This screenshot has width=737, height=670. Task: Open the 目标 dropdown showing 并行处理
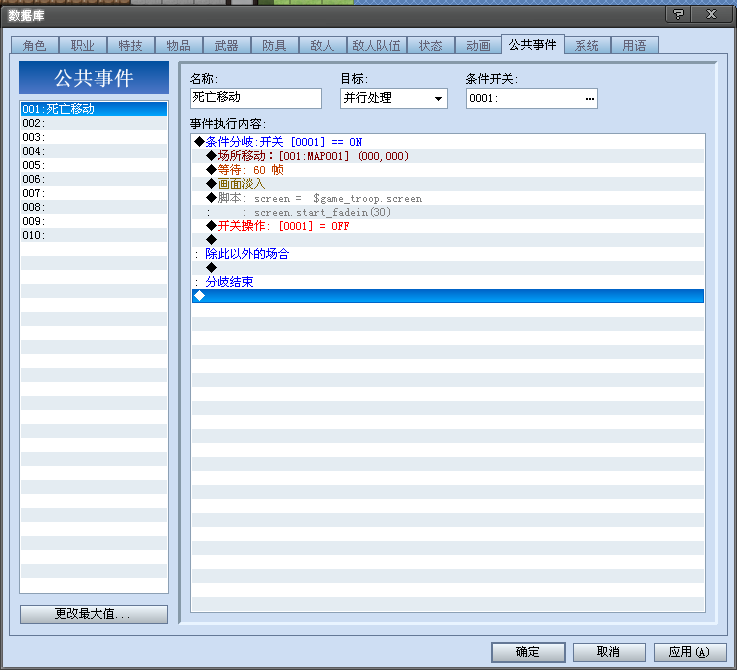click(x=394, y=98)
